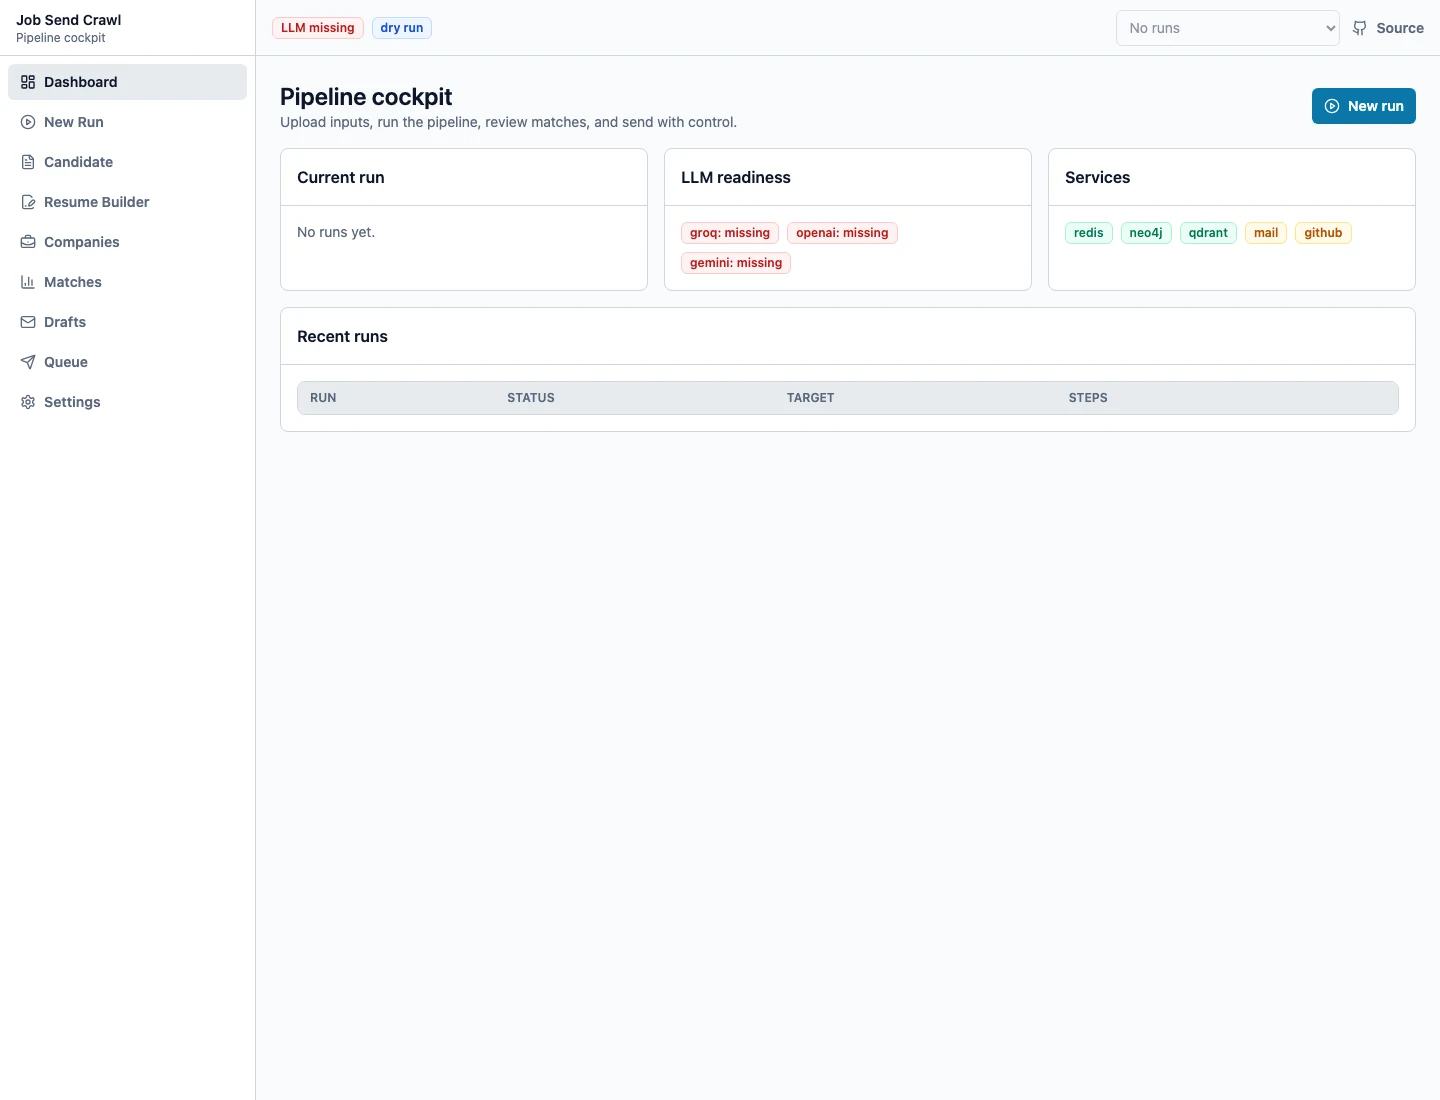Go to the Candidate page

[x=127, y=162]
